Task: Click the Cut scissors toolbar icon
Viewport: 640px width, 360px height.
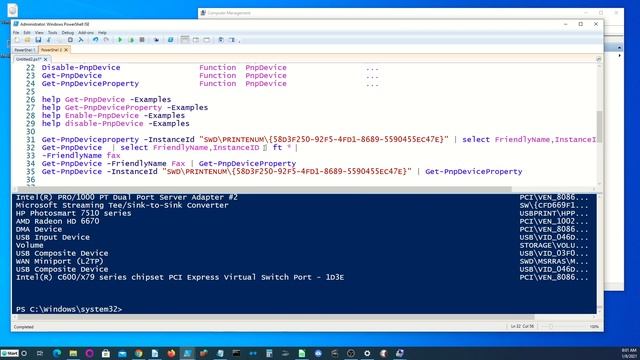Action: [x=49, y=40]
